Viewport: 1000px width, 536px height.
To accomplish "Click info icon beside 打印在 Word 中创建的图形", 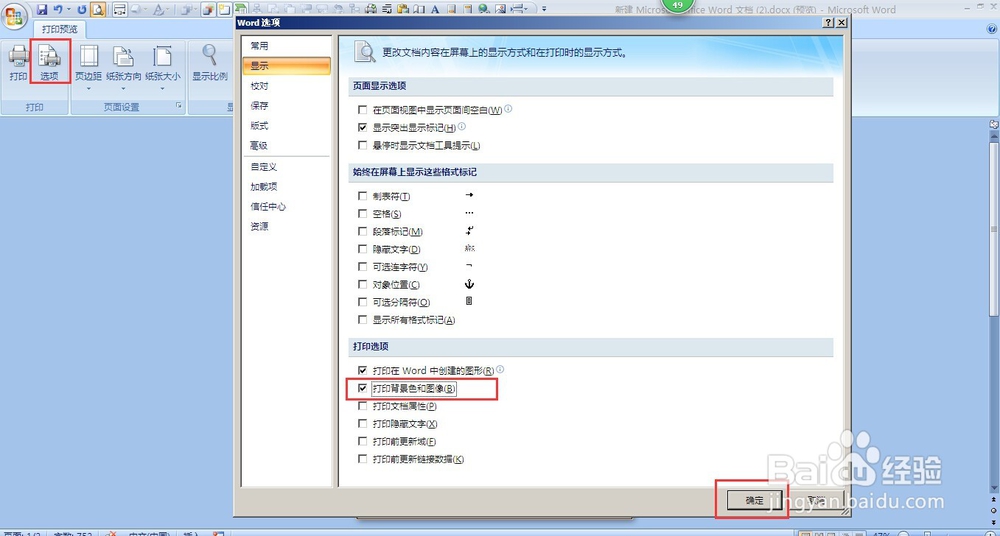I will click(x=500, y=369).
